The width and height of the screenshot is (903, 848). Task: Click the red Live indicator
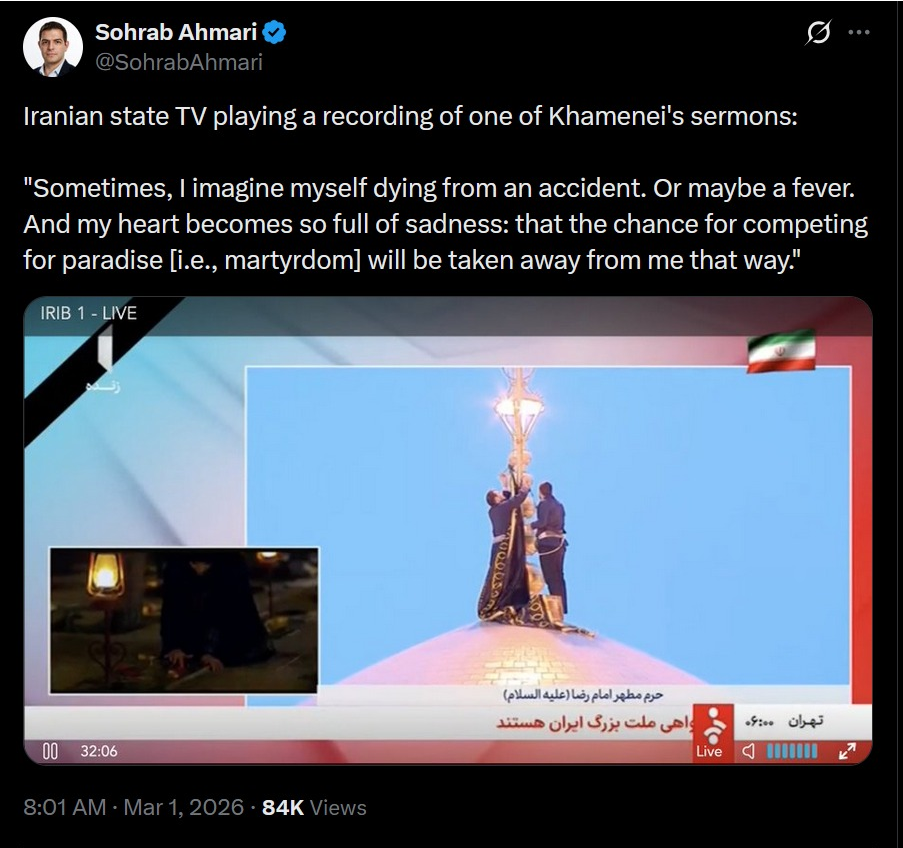point(709,751)
